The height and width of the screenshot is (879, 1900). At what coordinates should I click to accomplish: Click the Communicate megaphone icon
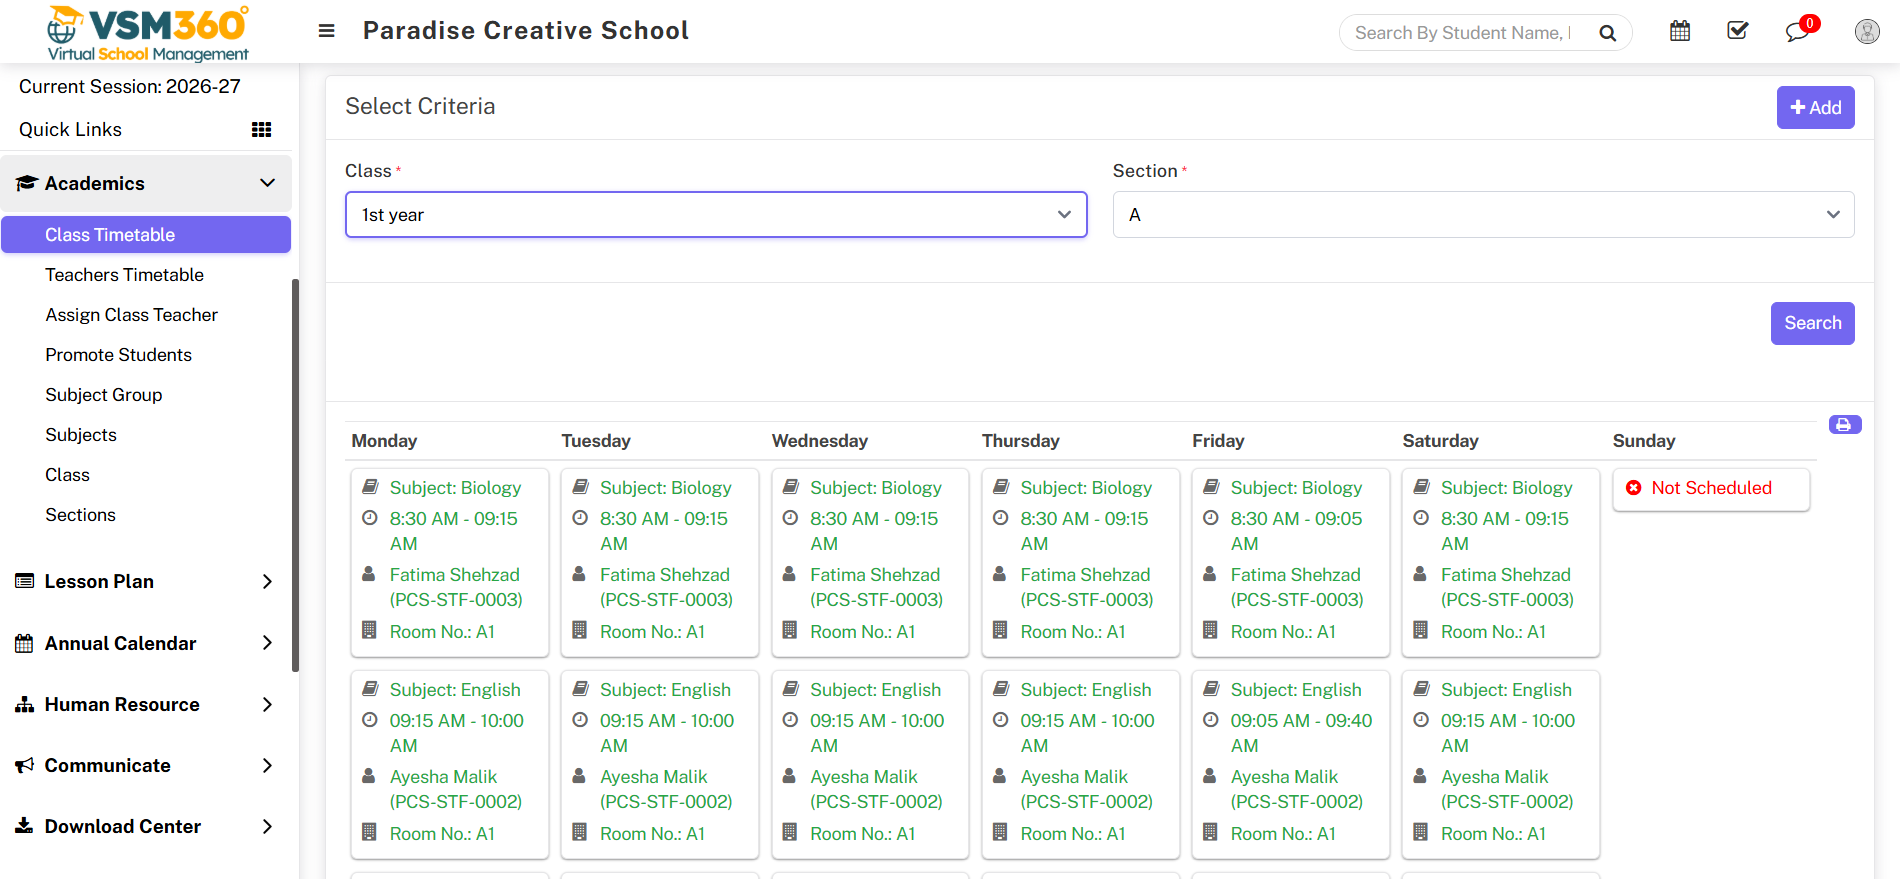25,765
